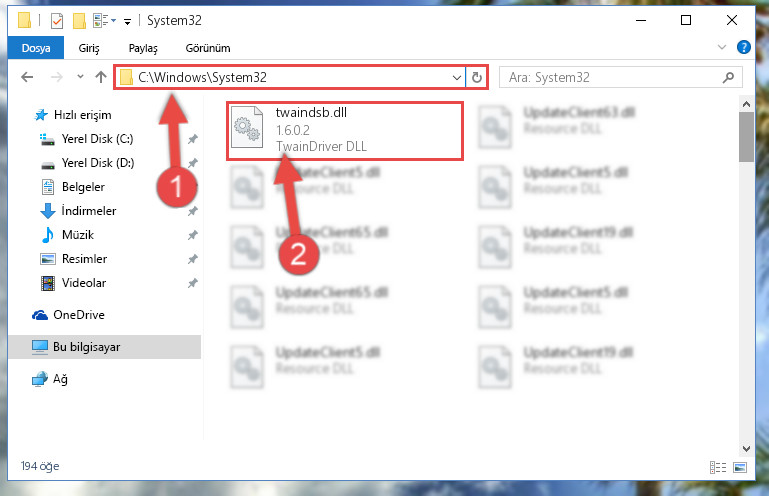Toggle the pin beside Videolar
The width and height of the screenshot is (769, 496).
[193, 283]
